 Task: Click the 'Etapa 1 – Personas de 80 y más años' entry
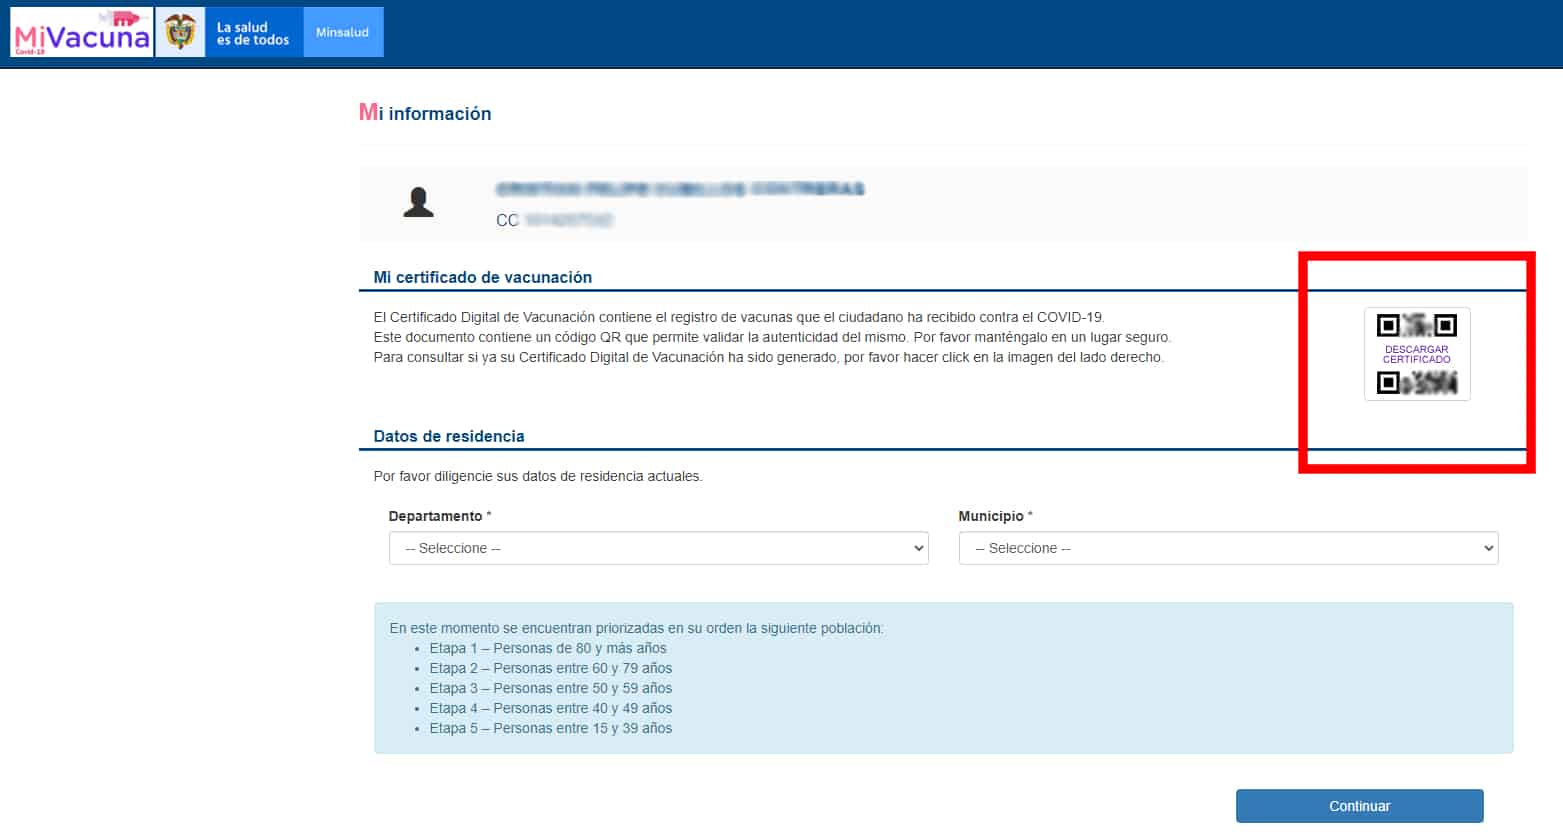point(549,648)
